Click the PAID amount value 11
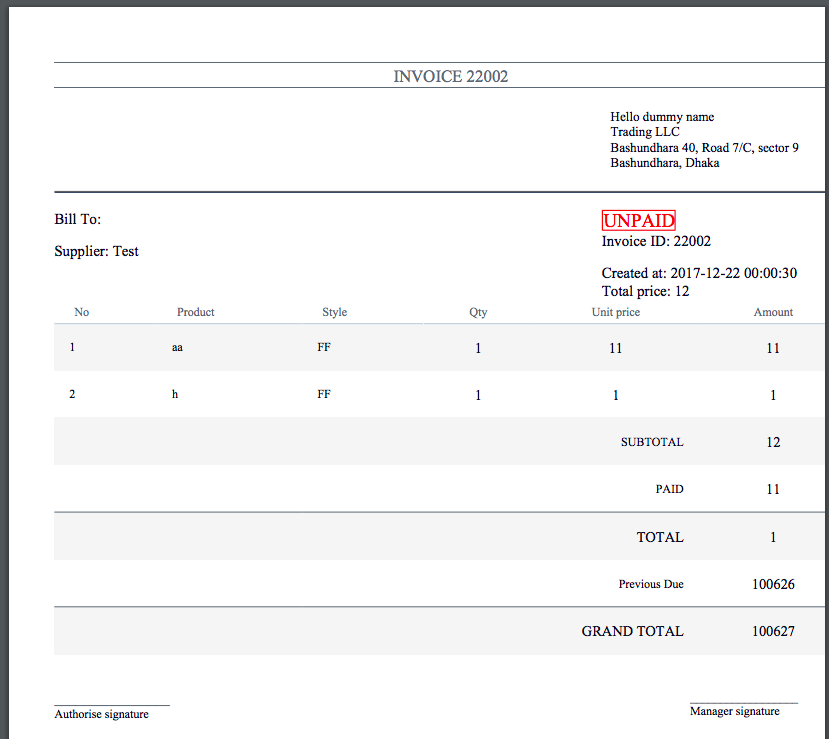The height and width of the screenshot is (739, 829). (773, 489)
